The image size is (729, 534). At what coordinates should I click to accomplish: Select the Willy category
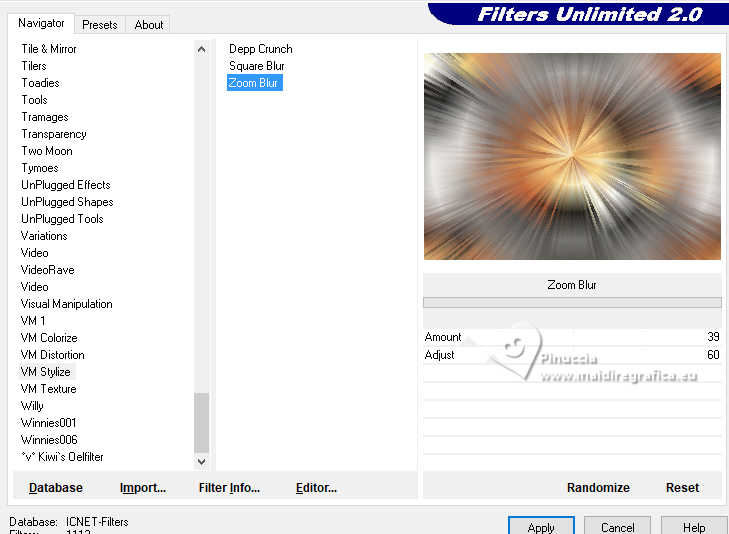click(32, 406)
